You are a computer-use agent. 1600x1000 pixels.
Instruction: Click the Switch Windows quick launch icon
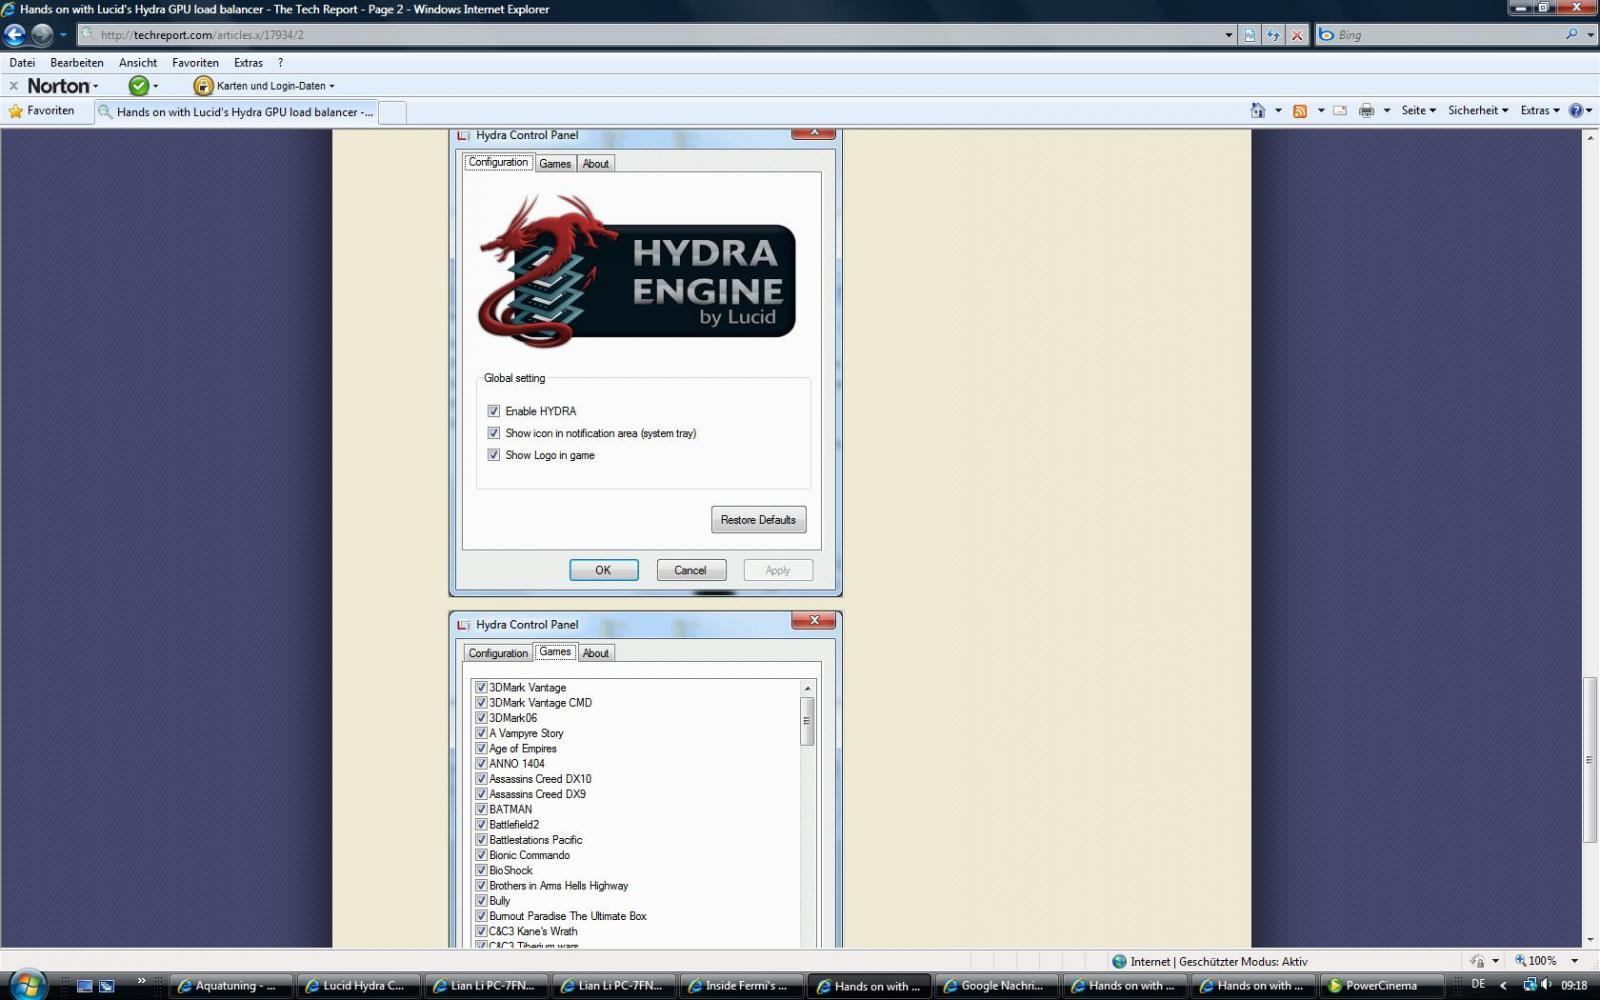107,986
